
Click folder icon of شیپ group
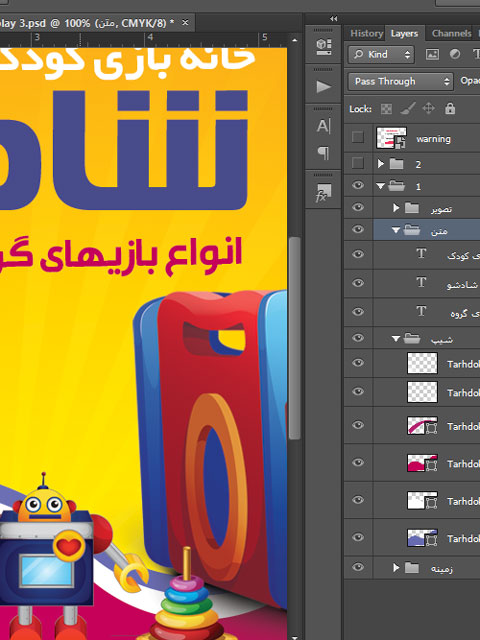(x=411, y=338)
